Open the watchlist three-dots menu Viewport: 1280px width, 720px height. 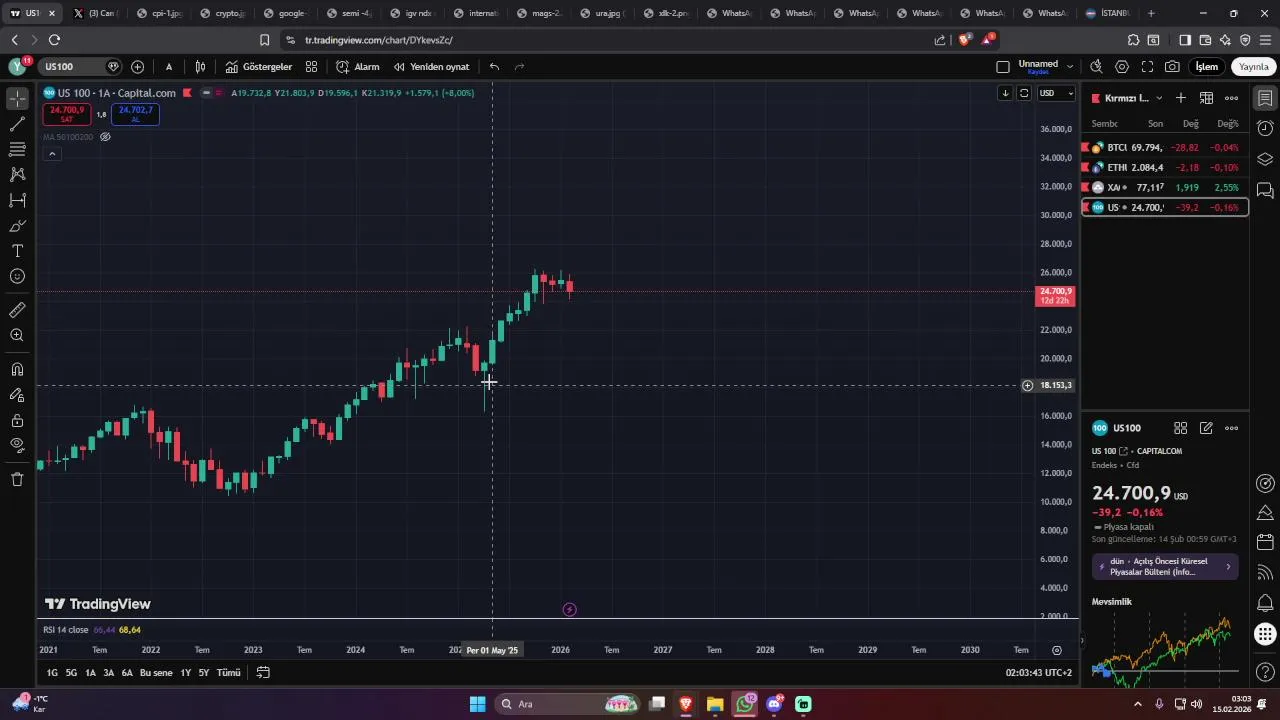click(x=1231, y=98)
